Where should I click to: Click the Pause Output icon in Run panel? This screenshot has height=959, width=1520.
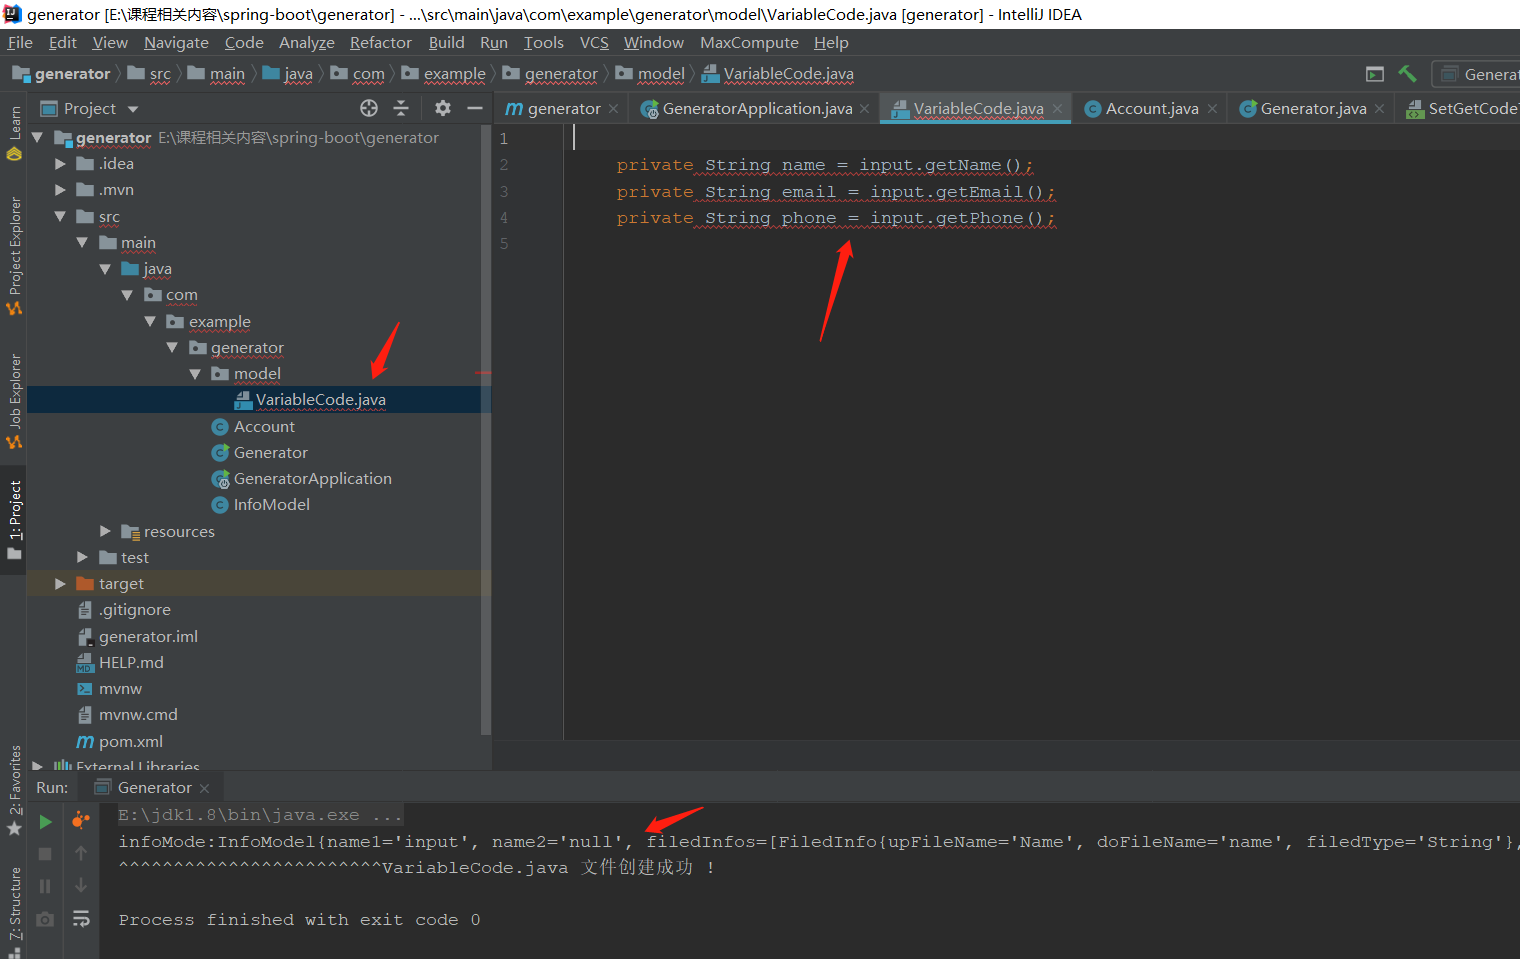pyautogui.click(x=45, y=886)
